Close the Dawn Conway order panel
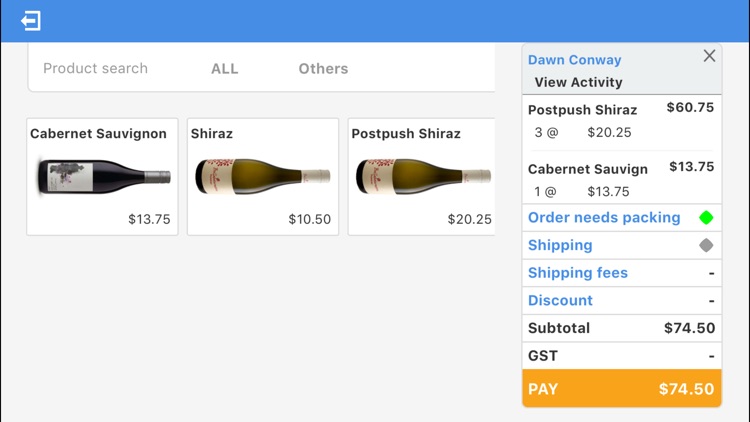This screenshot has width=750, height=422. [x=709, y=57]
